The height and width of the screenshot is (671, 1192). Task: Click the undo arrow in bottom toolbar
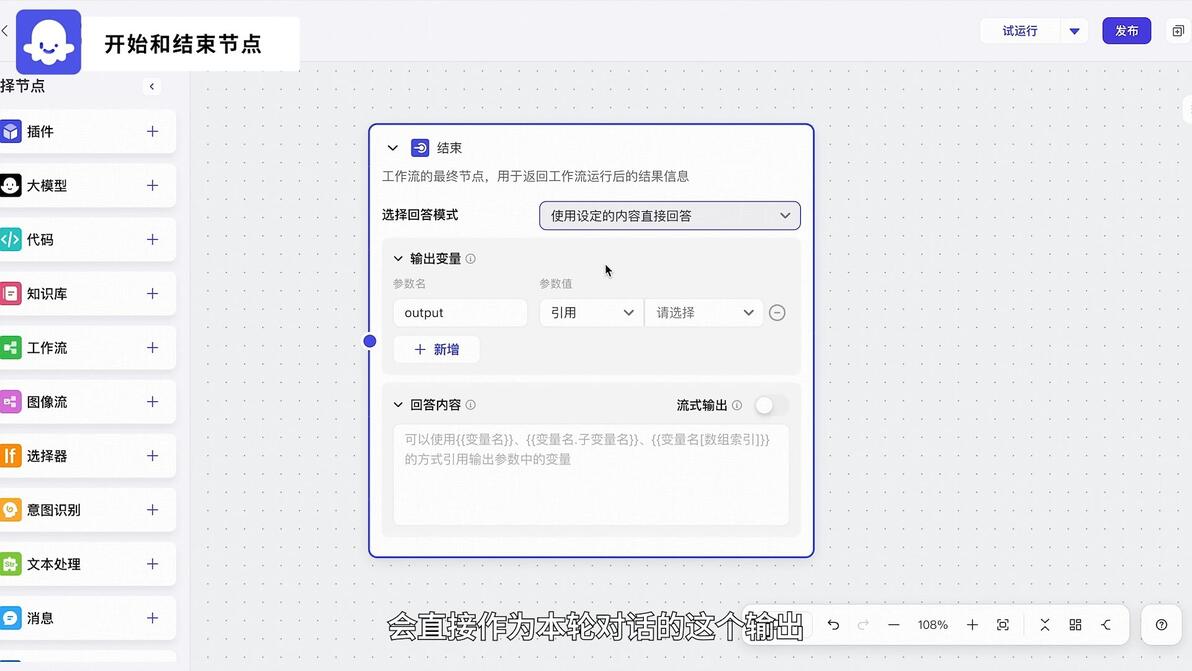point(833,625)
